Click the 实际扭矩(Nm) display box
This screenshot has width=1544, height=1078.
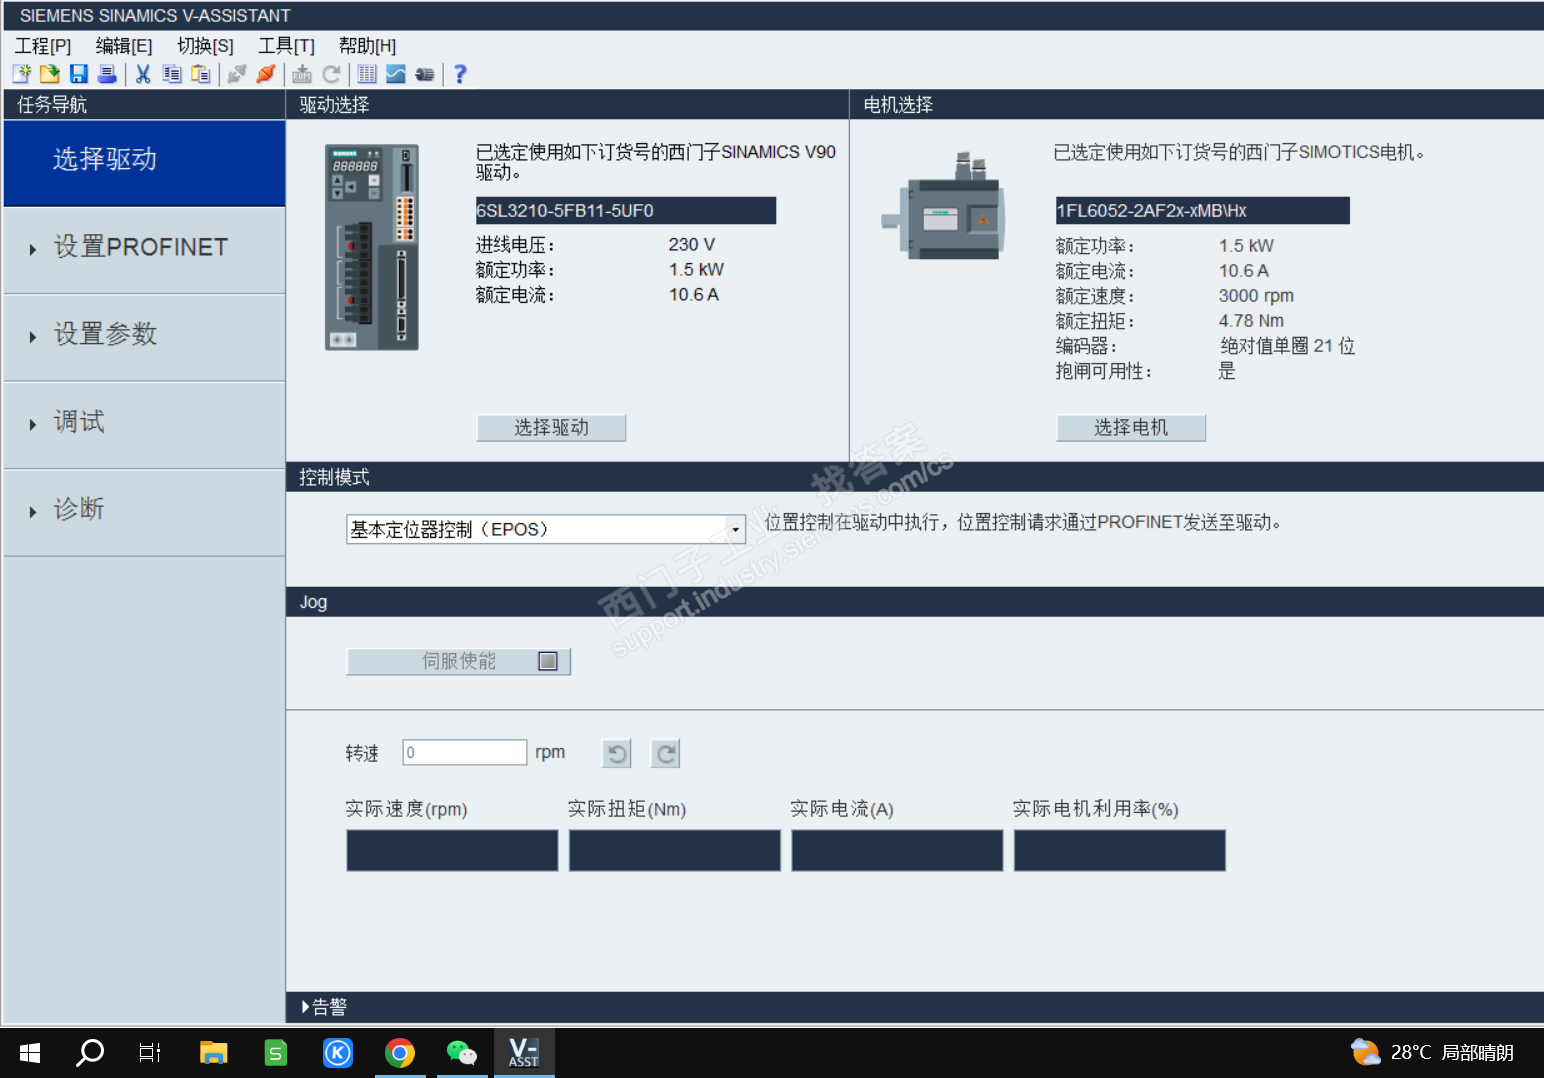(675, 850)
